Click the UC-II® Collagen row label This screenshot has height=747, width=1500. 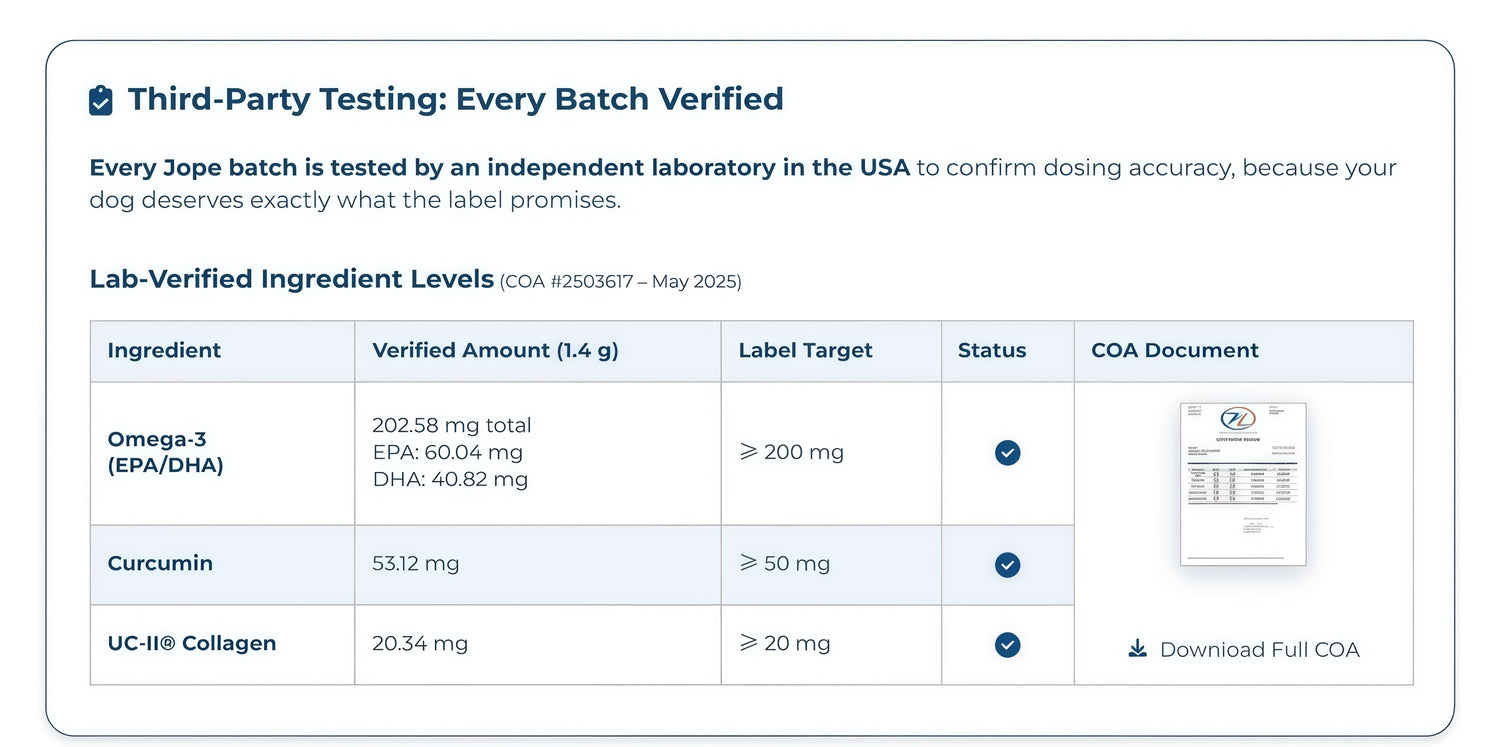click(x=192, y=643)
